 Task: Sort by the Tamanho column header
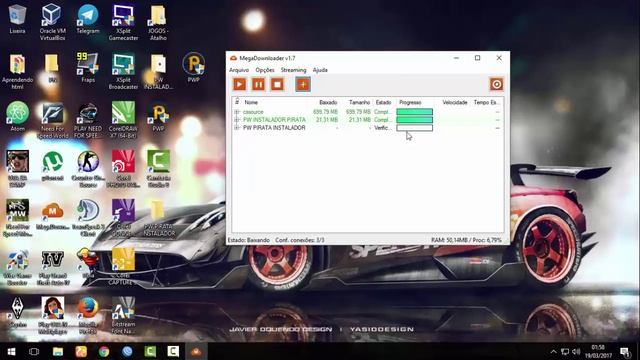(359, 102)
